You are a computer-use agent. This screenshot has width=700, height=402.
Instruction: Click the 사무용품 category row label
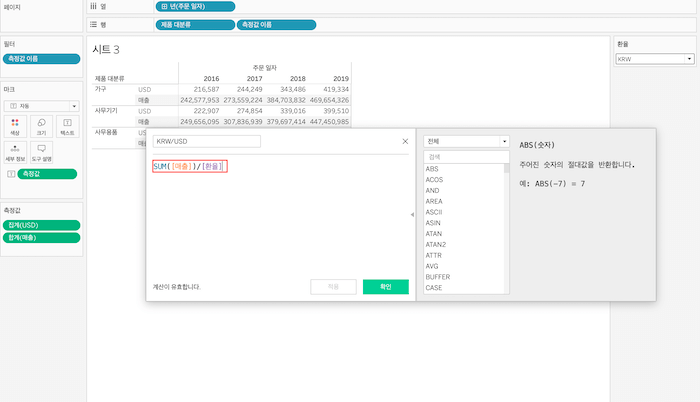click(106, 132)
